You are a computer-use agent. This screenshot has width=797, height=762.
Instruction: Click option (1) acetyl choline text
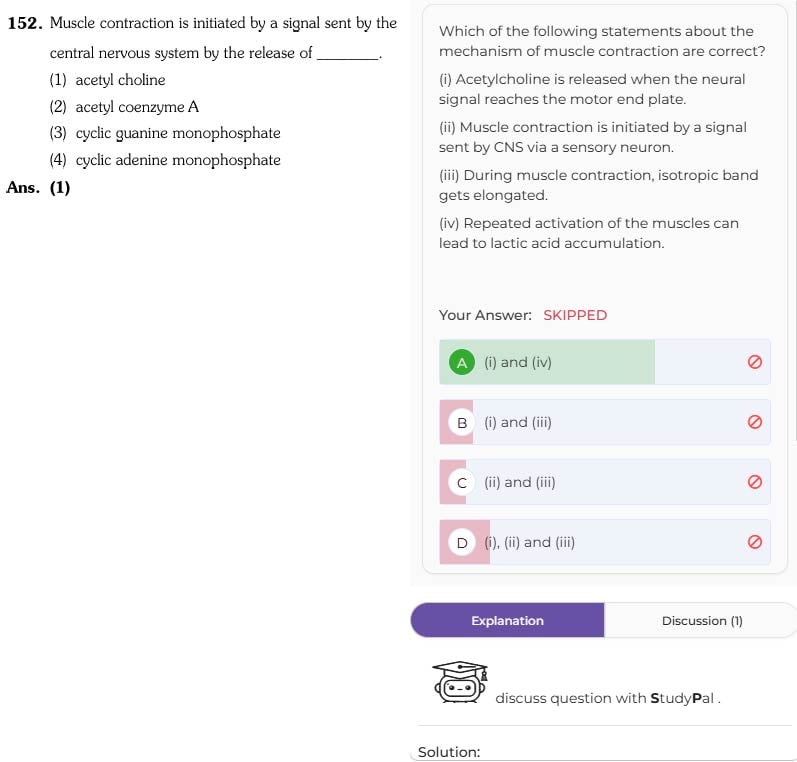click(120, 80)
